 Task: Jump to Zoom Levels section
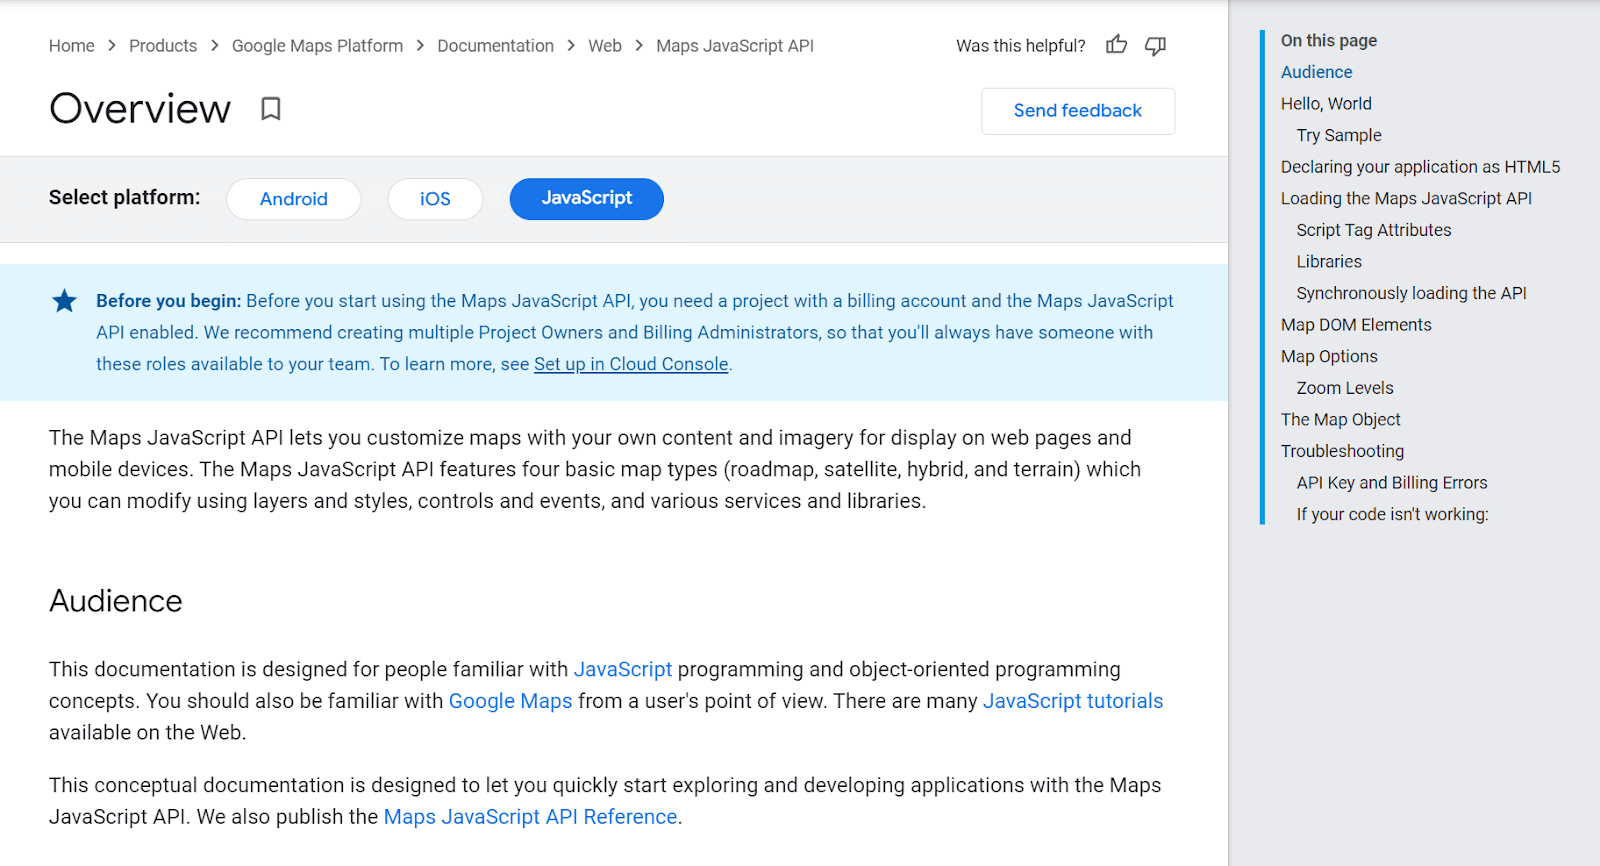click(x=1345, y=388)
